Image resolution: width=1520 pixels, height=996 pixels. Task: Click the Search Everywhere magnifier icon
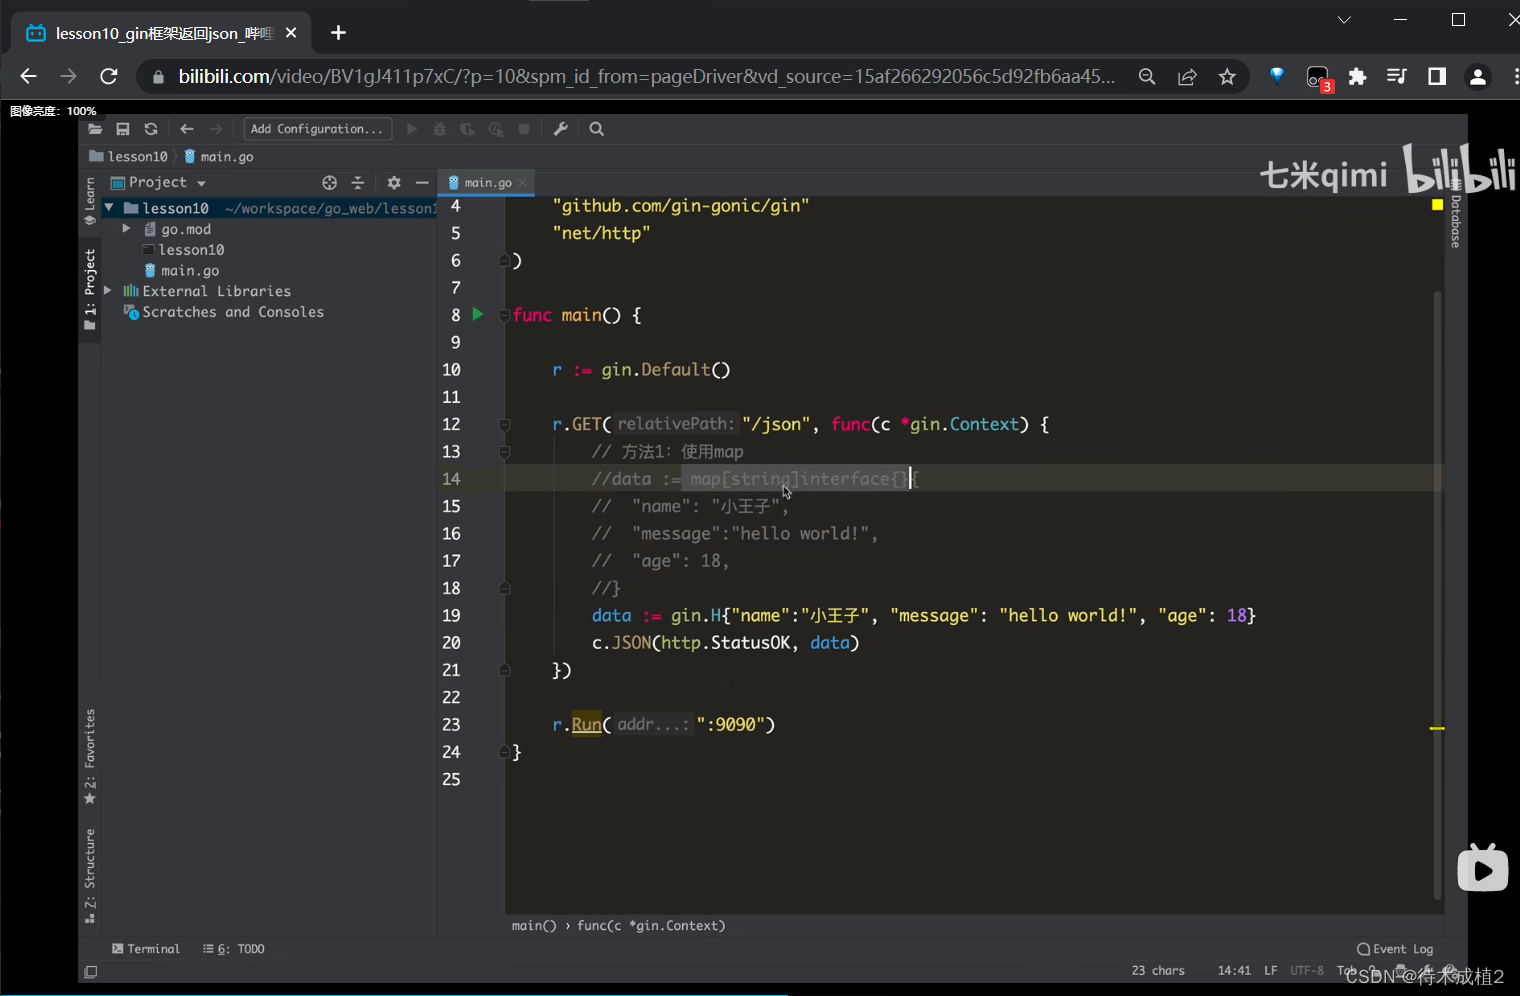[597, 129]
